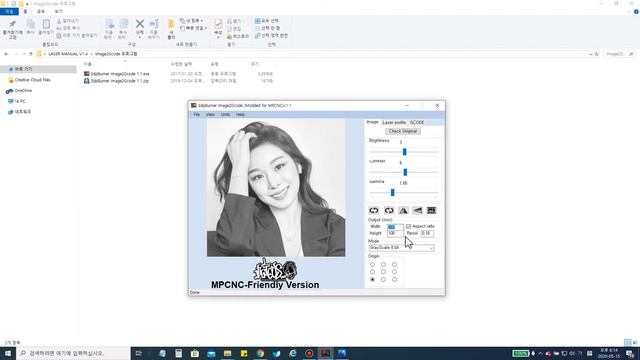Click the Explorer back navigation arrow

(6, 54)
